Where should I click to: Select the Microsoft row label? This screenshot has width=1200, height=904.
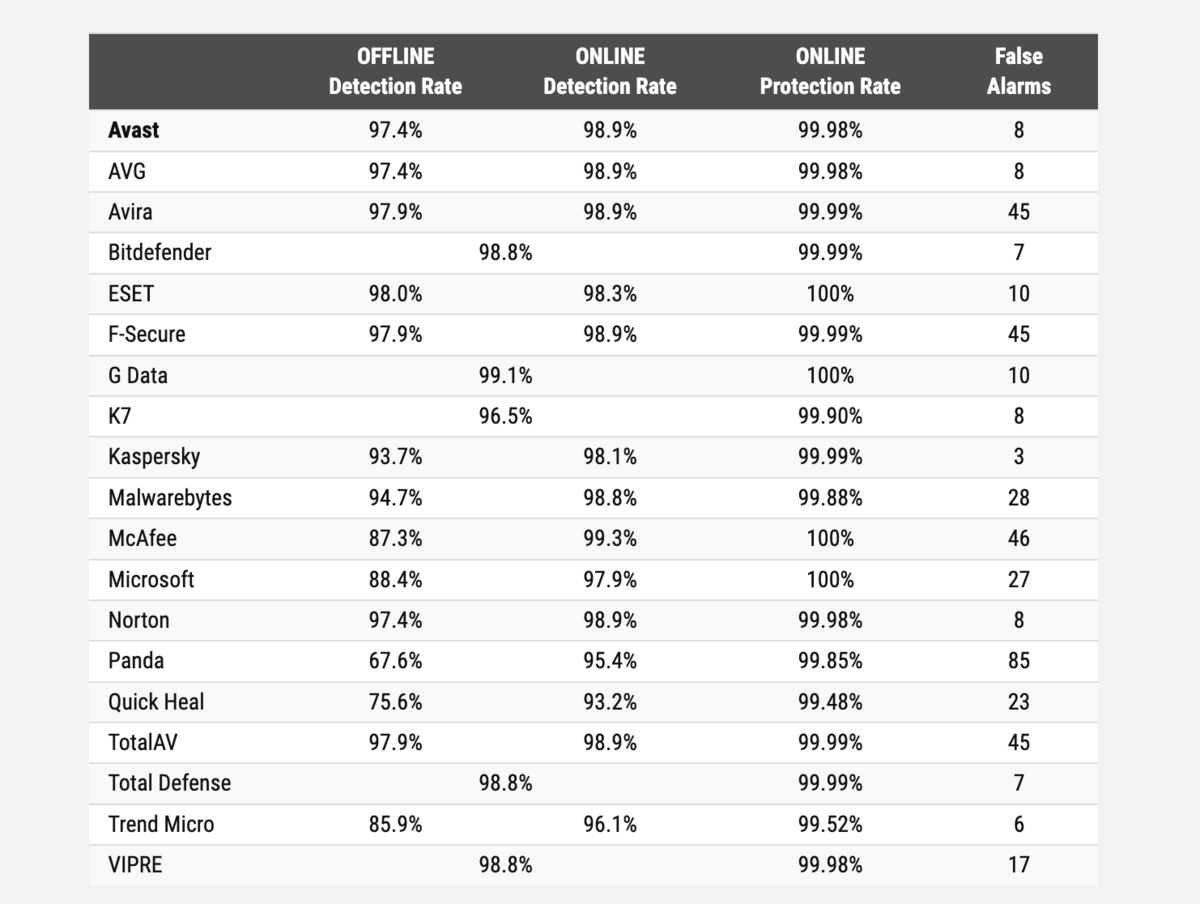point(151,579)
